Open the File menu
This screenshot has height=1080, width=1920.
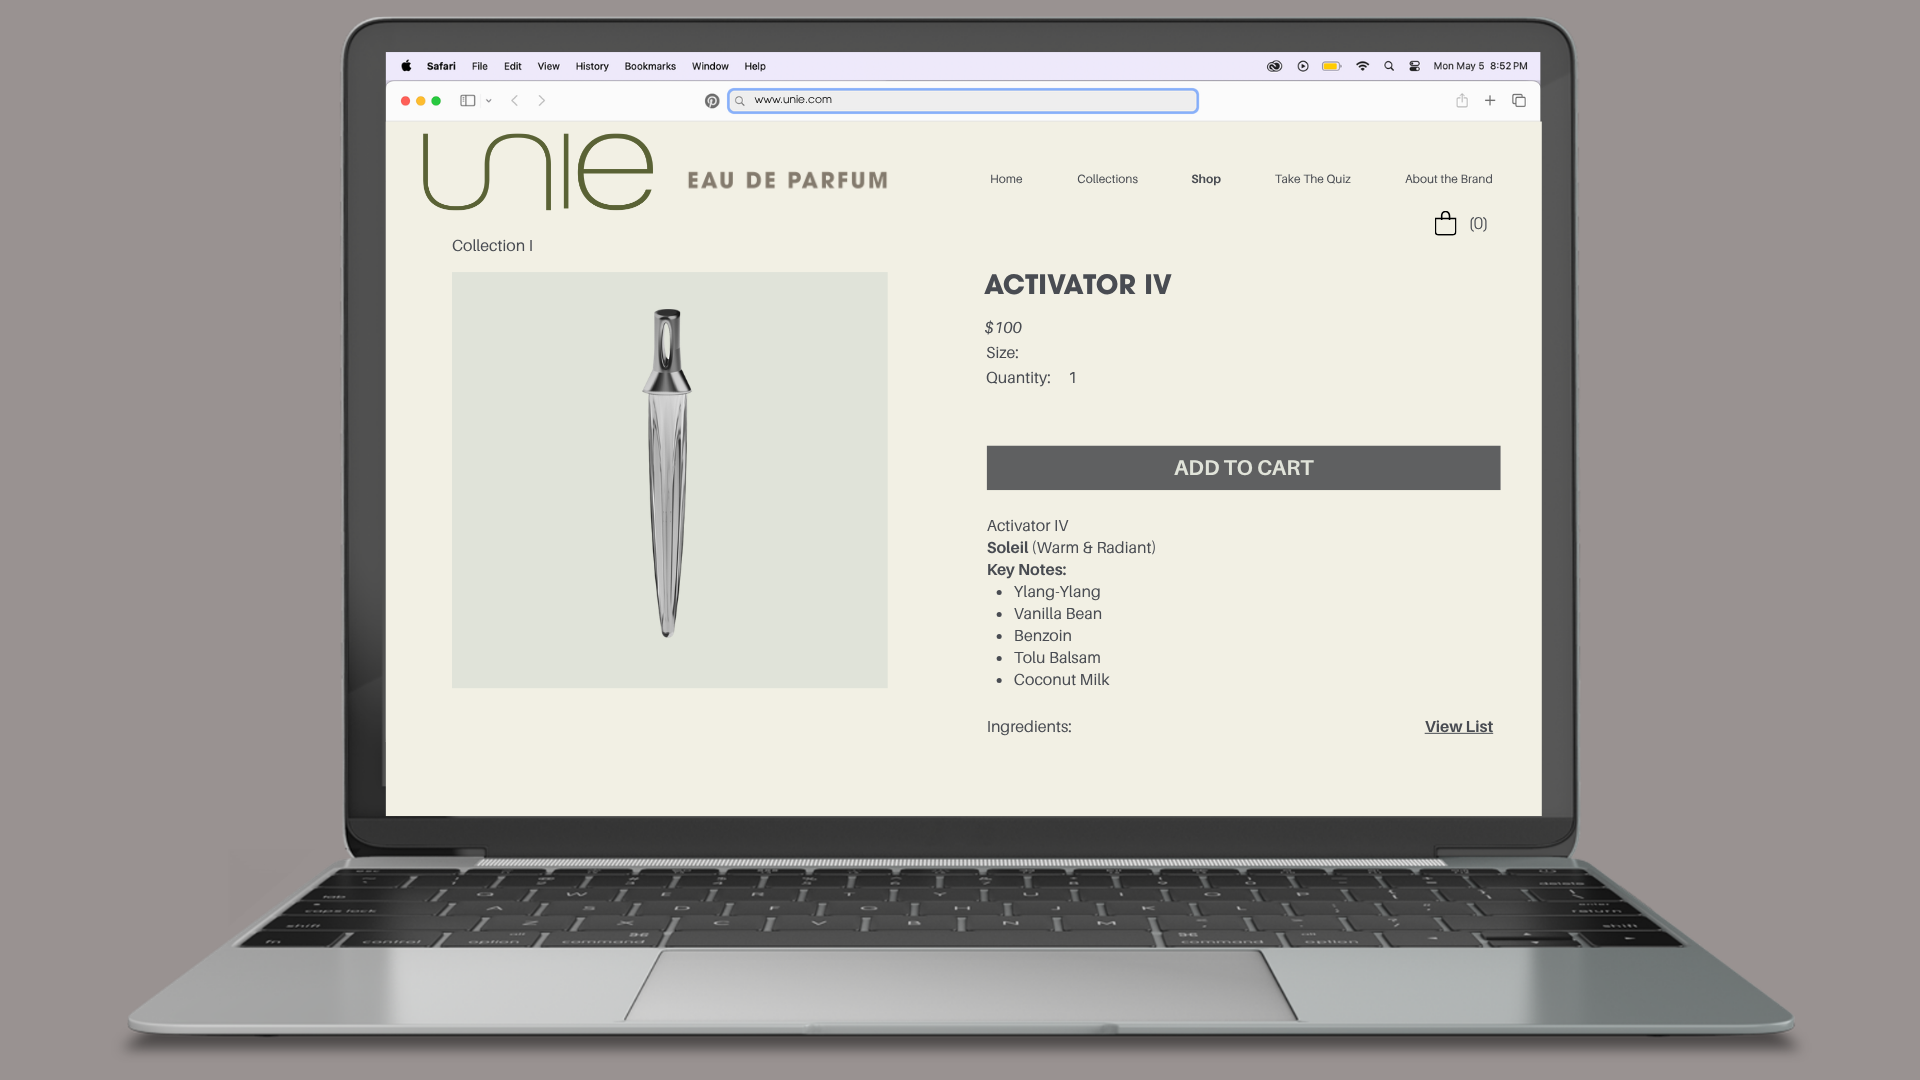click(x=480, y=66)
